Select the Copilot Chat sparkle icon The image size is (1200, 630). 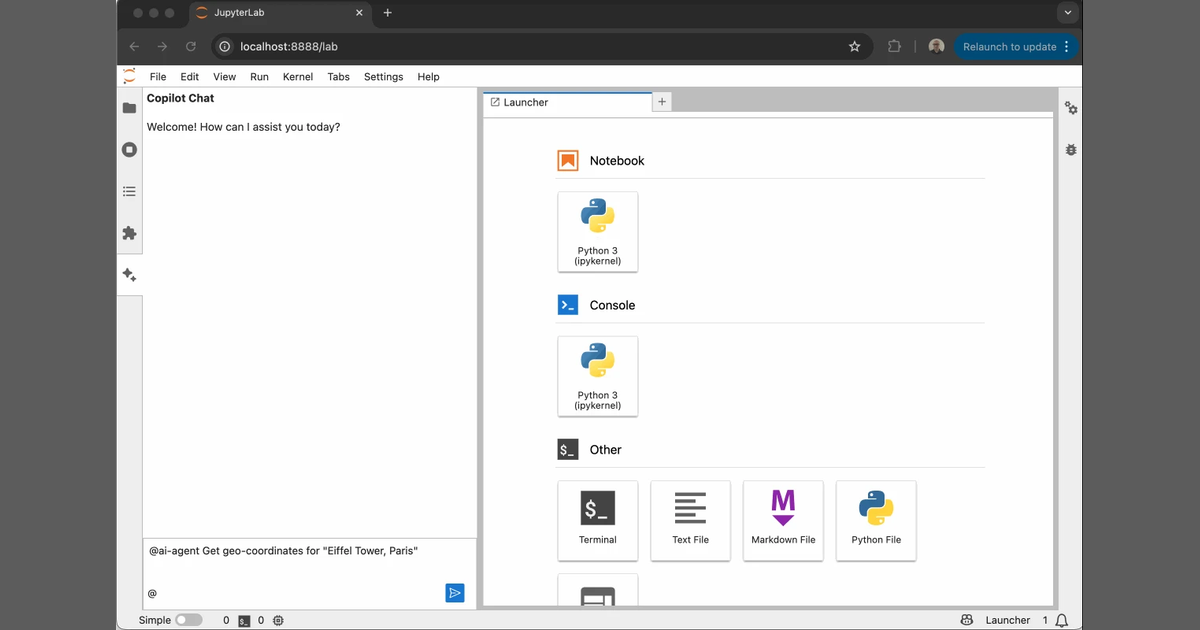[129, 275]
